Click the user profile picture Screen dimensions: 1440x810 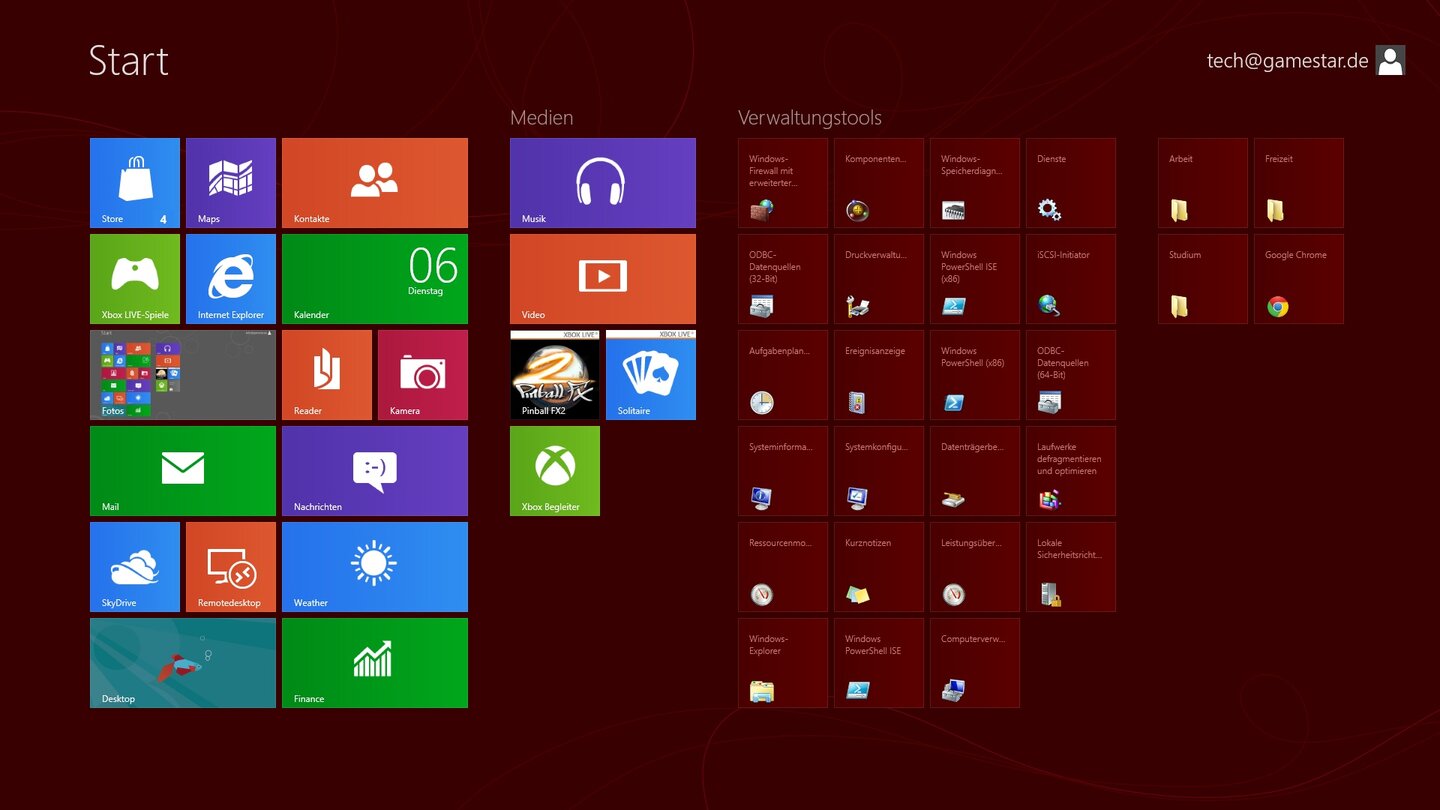pos(1390,61)
